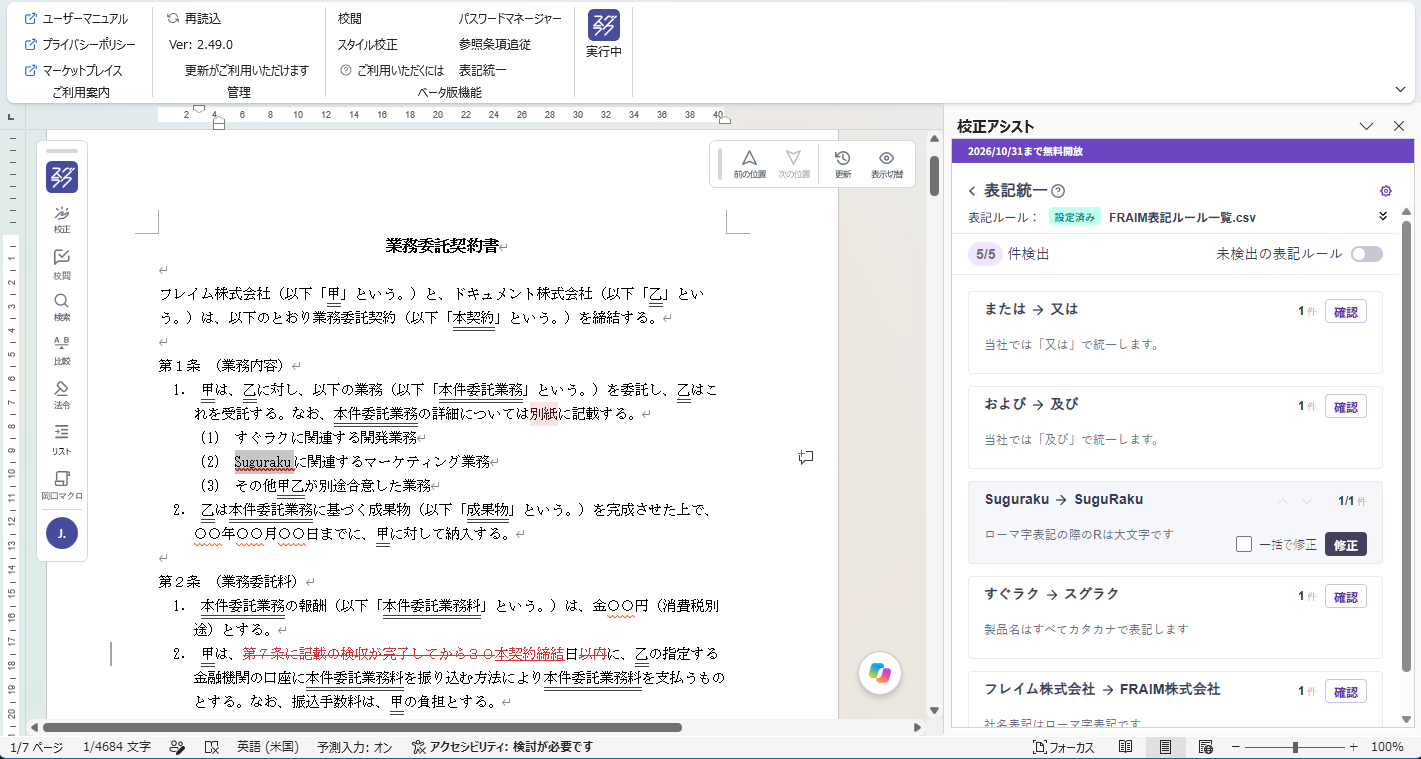Screen dimensions: 1421x759
Task: Collapse the 校正アシスト pane using its chevron
Action: [1367, 126]
